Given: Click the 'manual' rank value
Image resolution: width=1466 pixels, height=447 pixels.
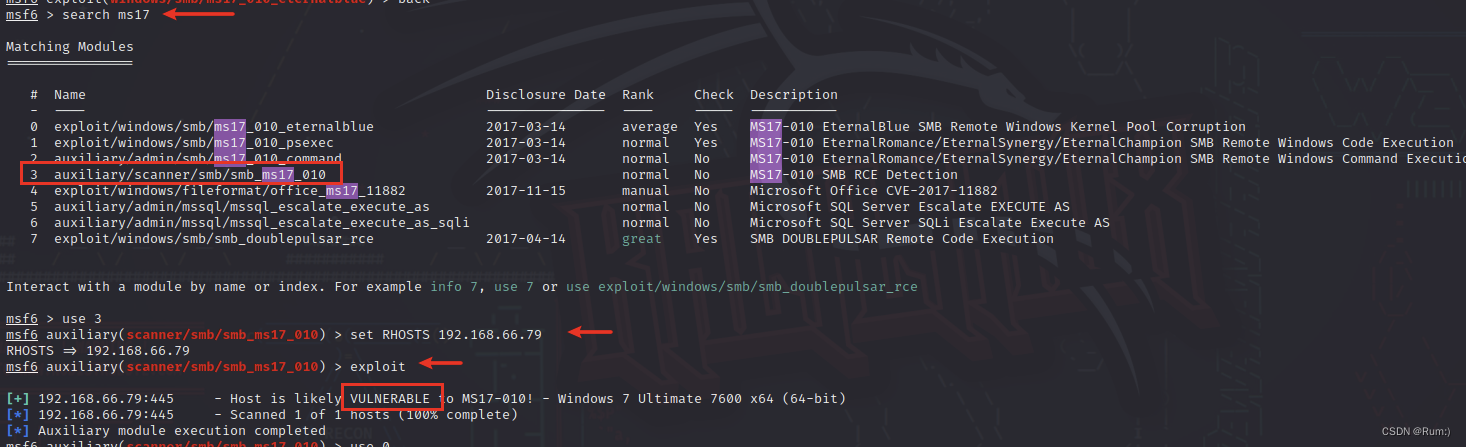Looking at the screenshot, I should 646,191.
